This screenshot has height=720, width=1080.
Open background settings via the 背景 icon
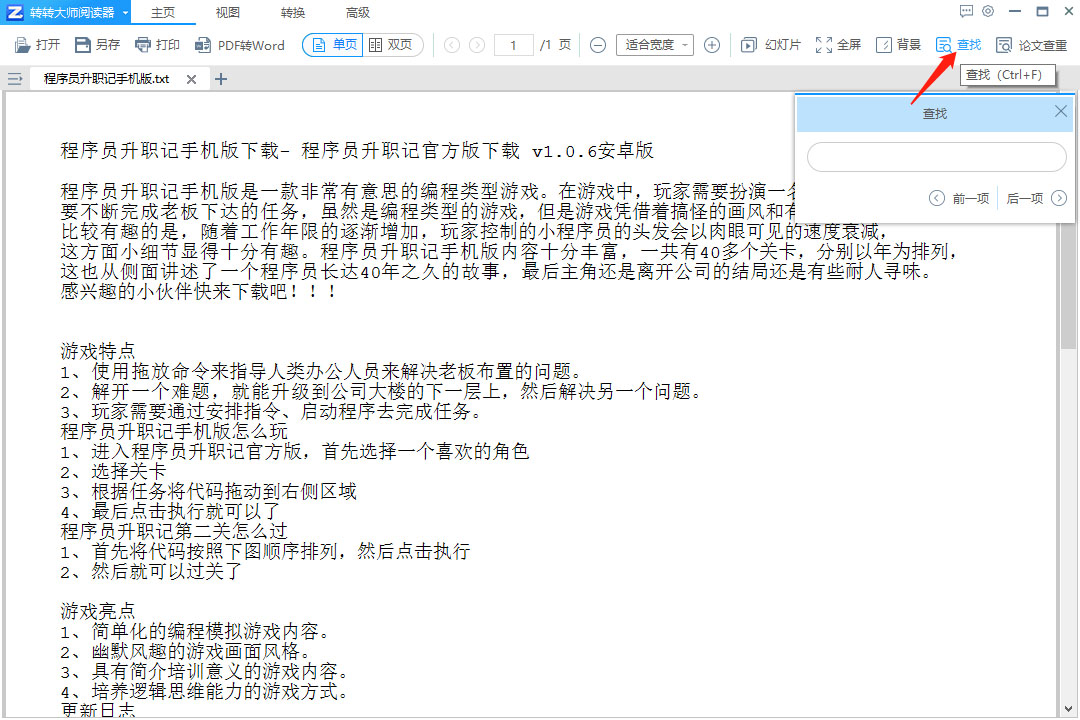[898, 45]
